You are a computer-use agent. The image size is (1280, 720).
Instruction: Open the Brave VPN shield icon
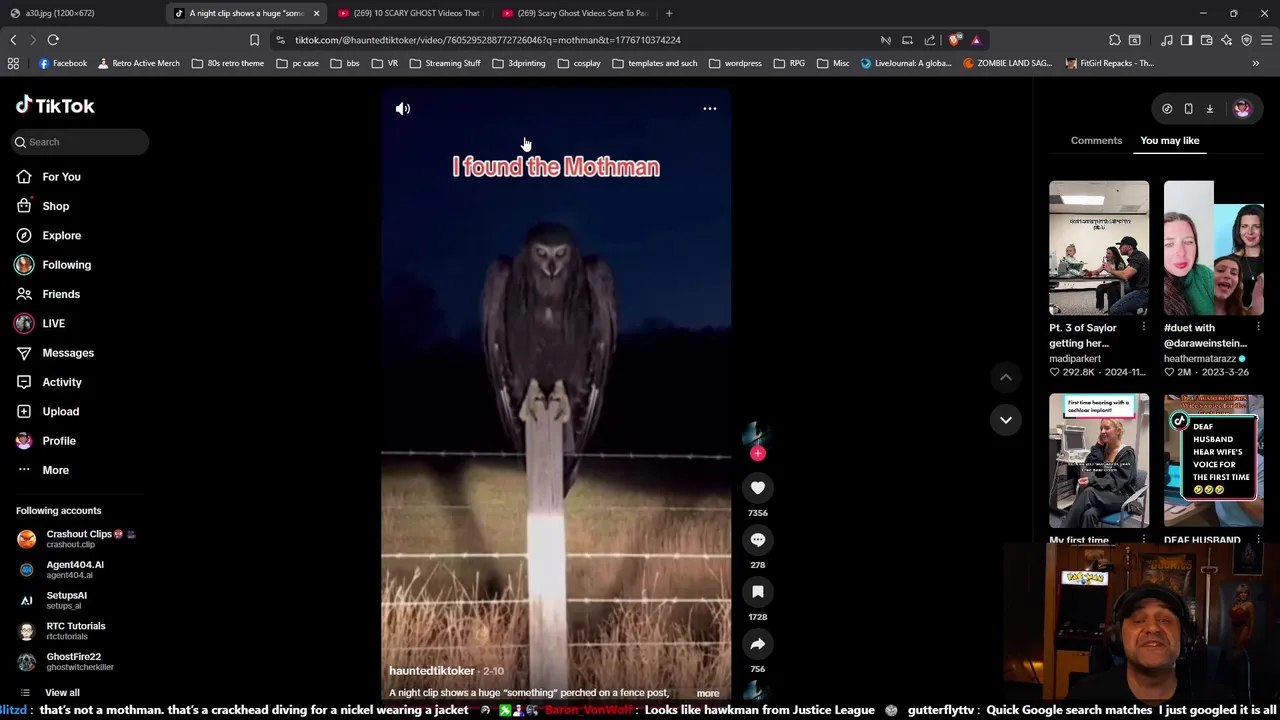point(1246,40)
